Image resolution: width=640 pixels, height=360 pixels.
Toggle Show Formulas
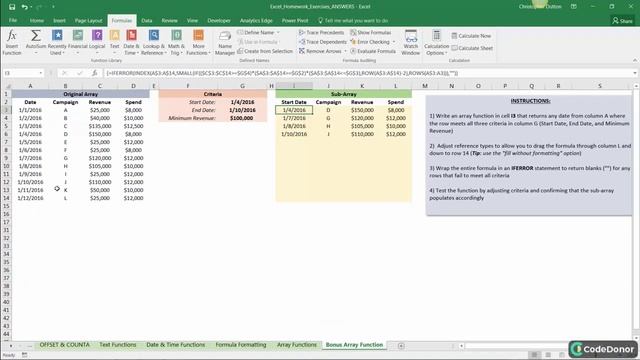(371, 32)
